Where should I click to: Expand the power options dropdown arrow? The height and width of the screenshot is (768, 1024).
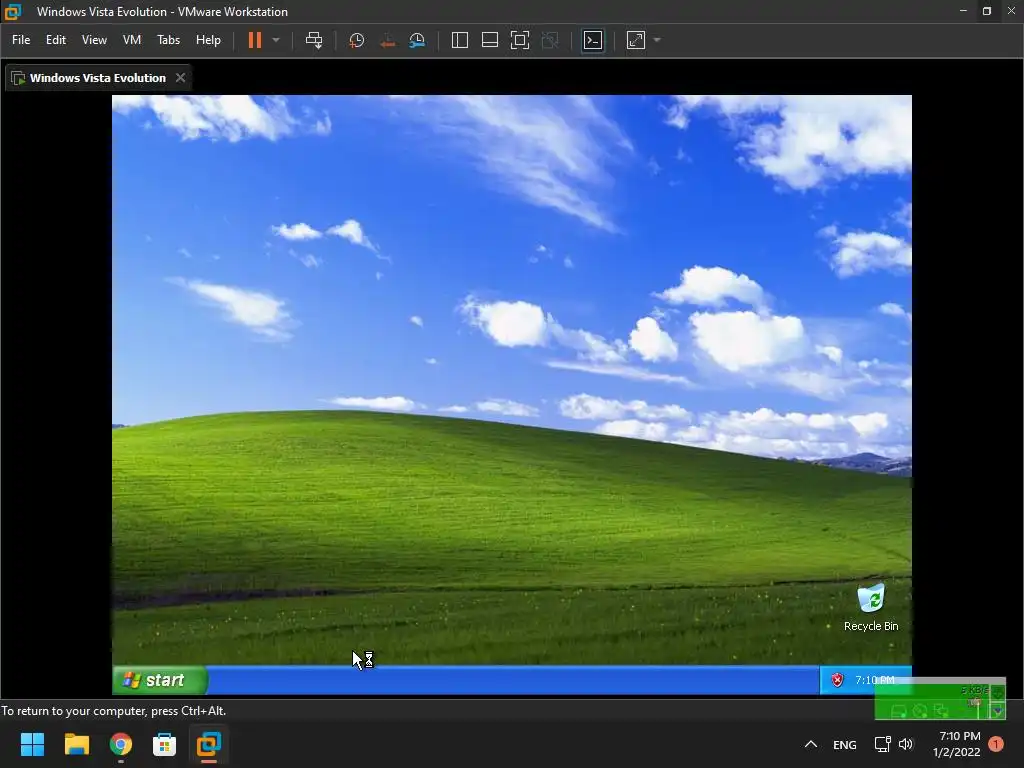tap(276, 40)
